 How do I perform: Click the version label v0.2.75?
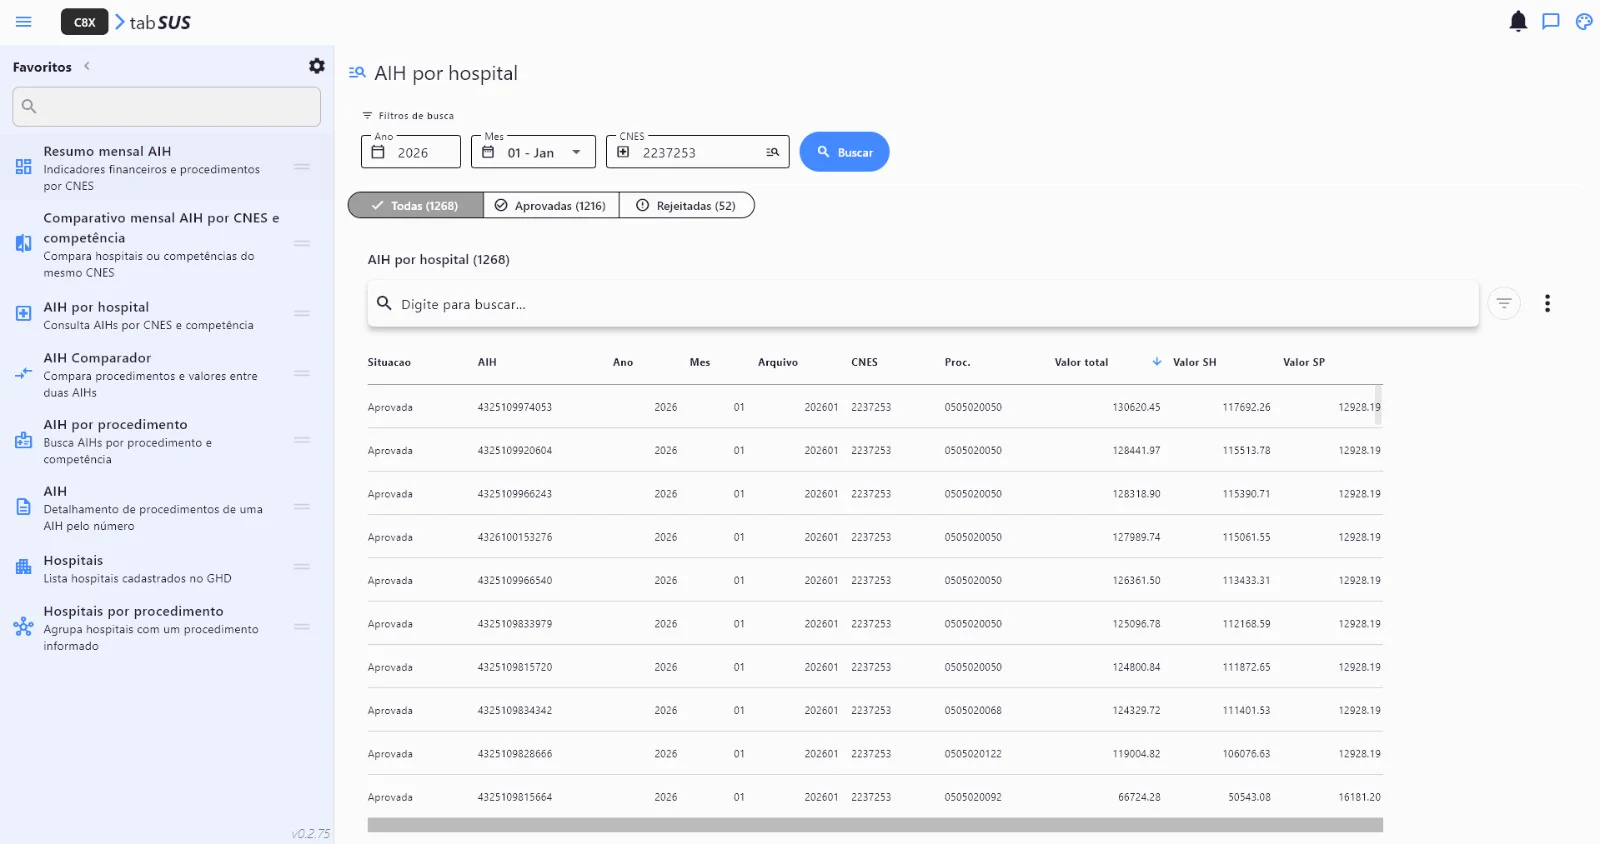tap(311, 833)
